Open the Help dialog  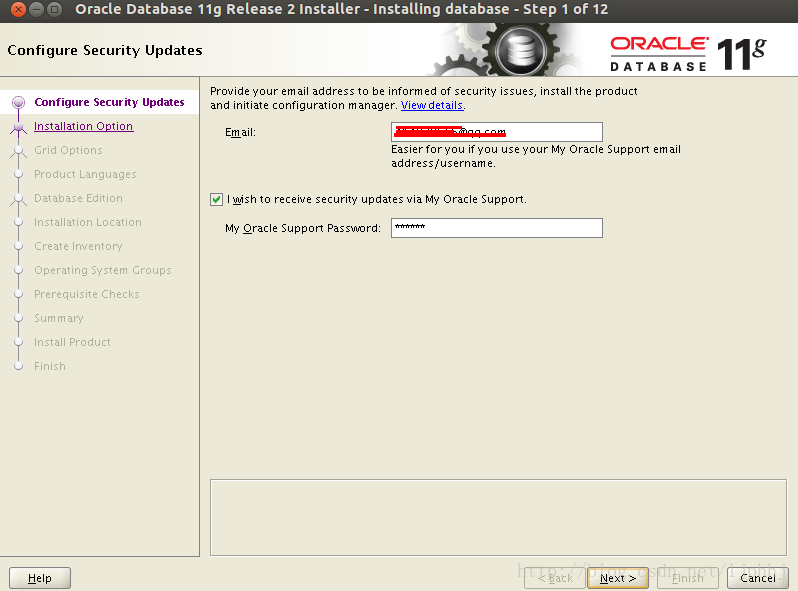[40, 578]
